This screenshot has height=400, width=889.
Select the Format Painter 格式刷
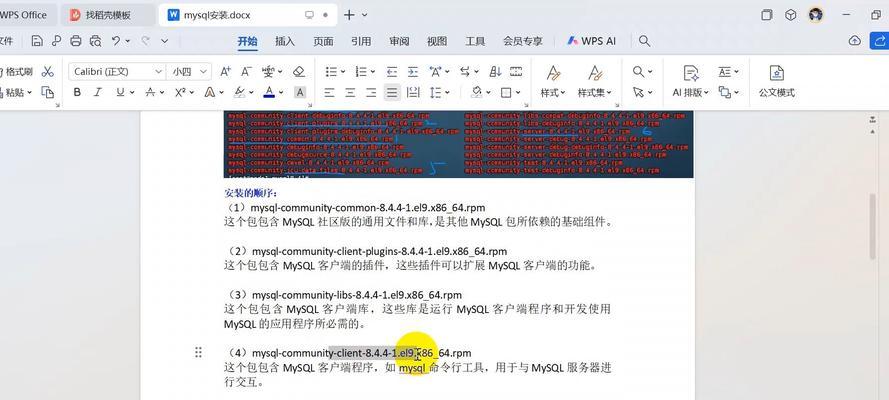(15, 71)
